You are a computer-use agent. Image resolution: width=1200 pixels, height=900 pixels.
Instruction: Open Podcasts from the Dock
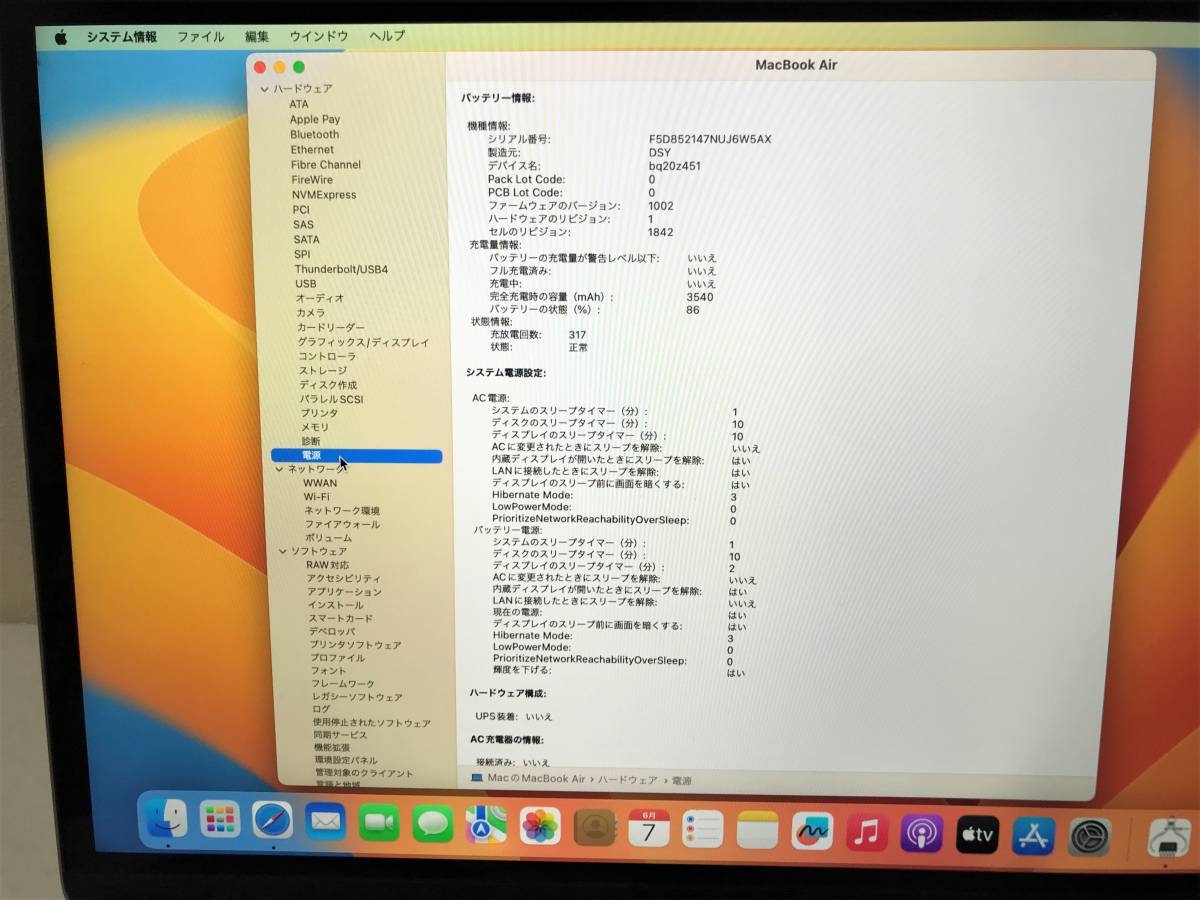(922, 833)
